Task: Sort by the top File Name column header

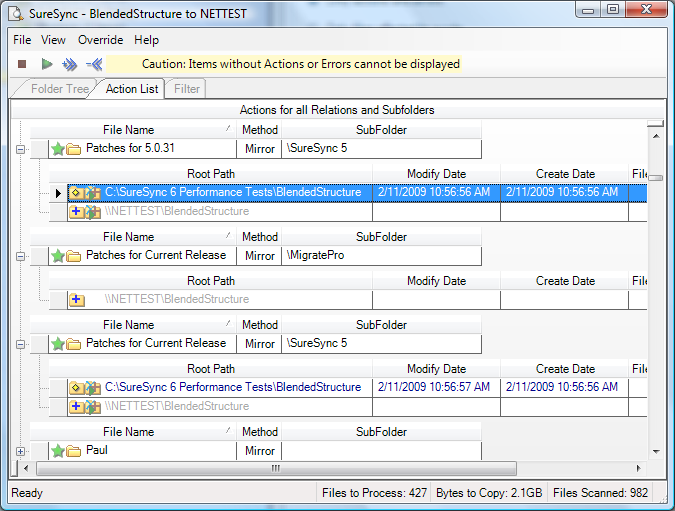Action: click(128, 130)
